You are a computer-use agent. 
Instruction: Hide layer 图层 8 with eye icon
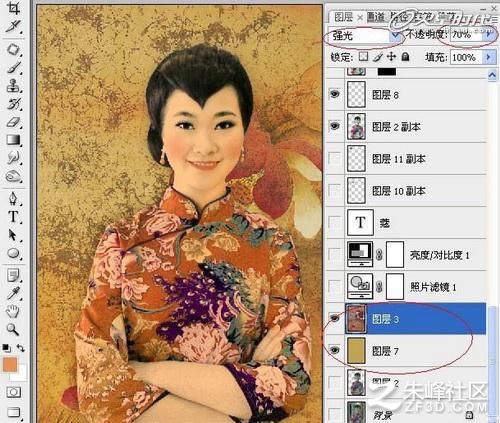pos(335,94)
